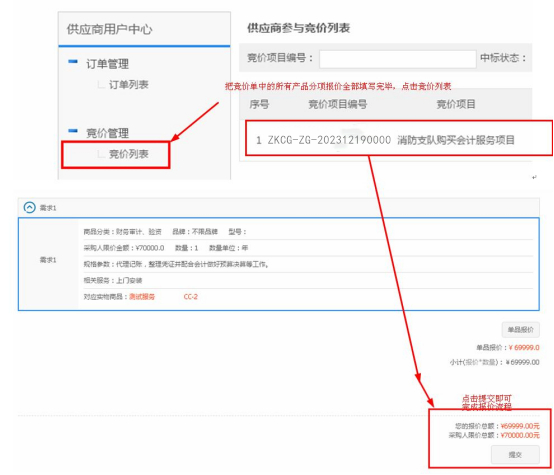Click the 相关服务：上门安装 line
Screen dimensions: 554x475
click(x=113, y=281)
